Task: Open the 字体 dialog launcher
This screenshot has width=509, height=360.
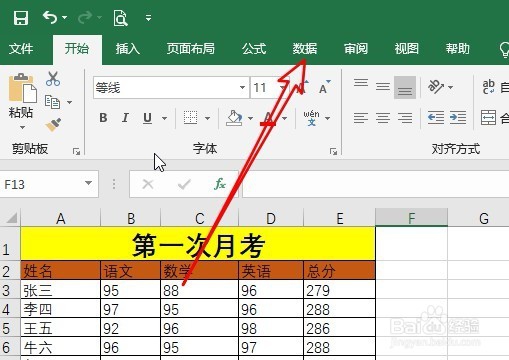Action: pos(333,152)
